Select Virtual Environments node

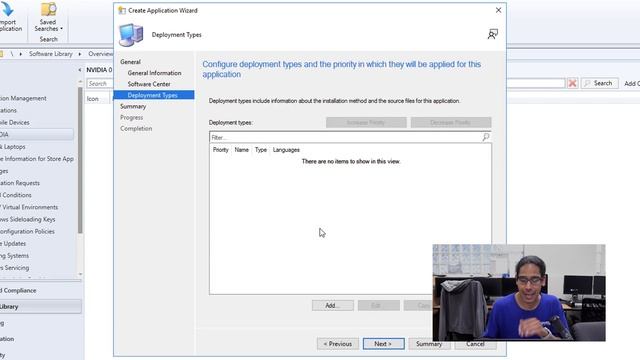coord(29,207)
